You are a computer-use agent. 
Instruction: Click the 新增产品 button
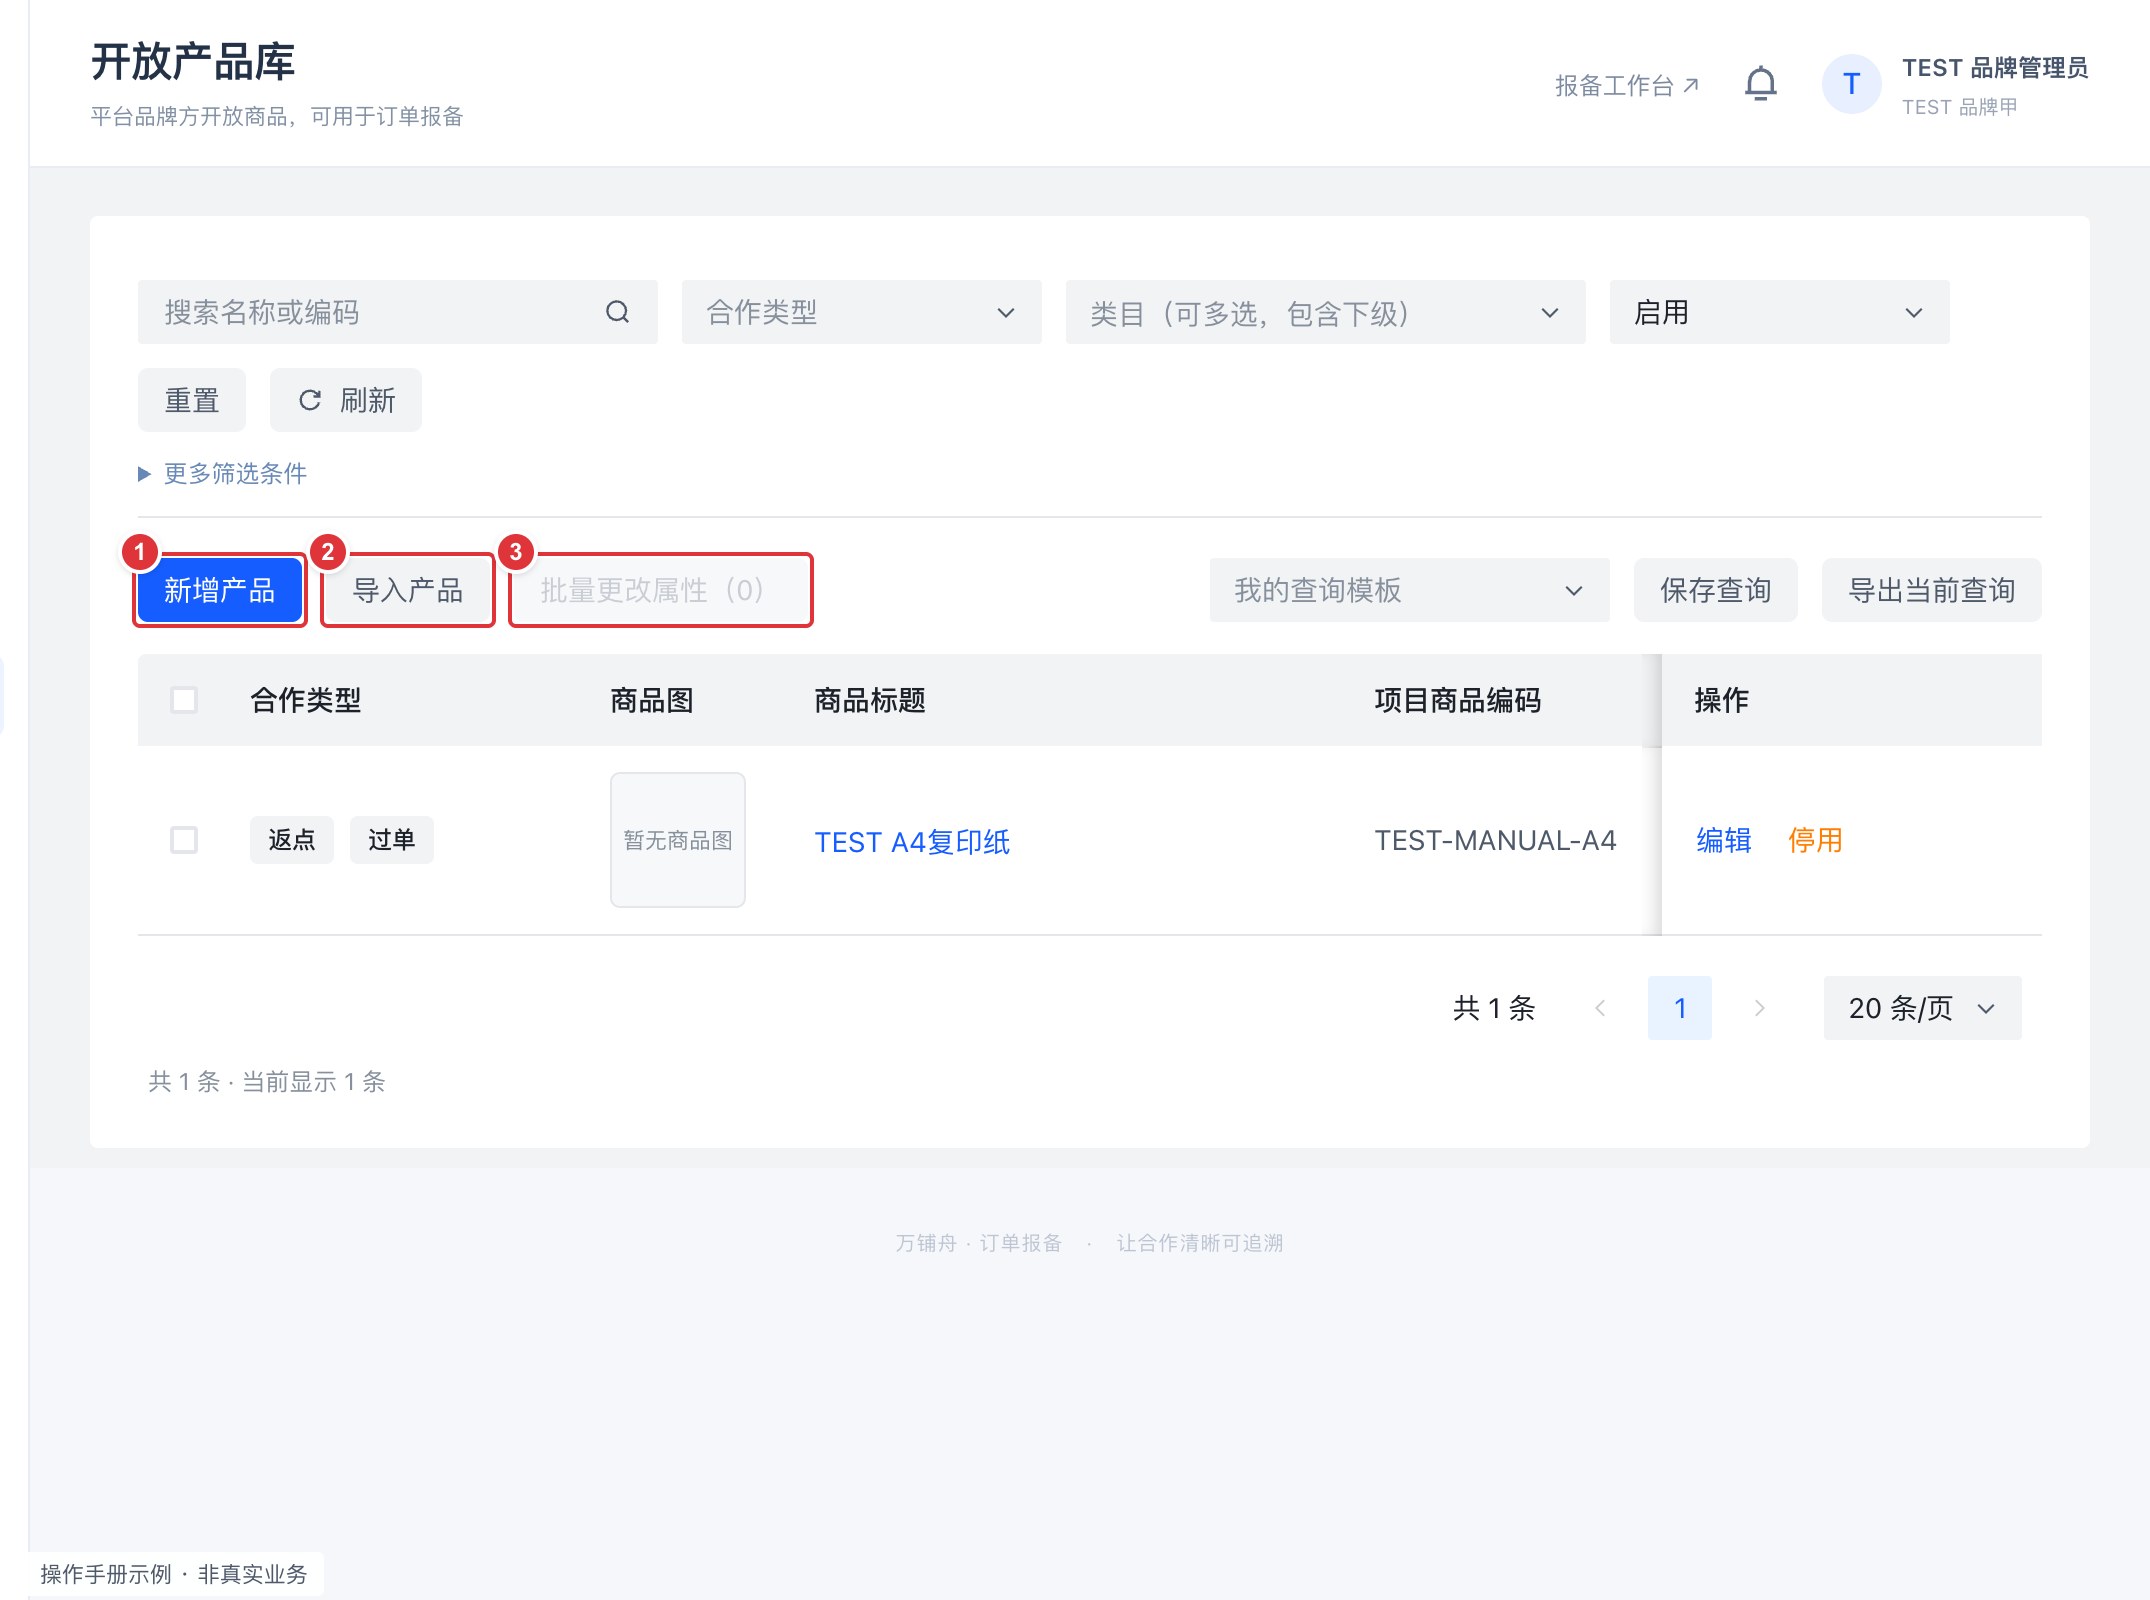220,590
